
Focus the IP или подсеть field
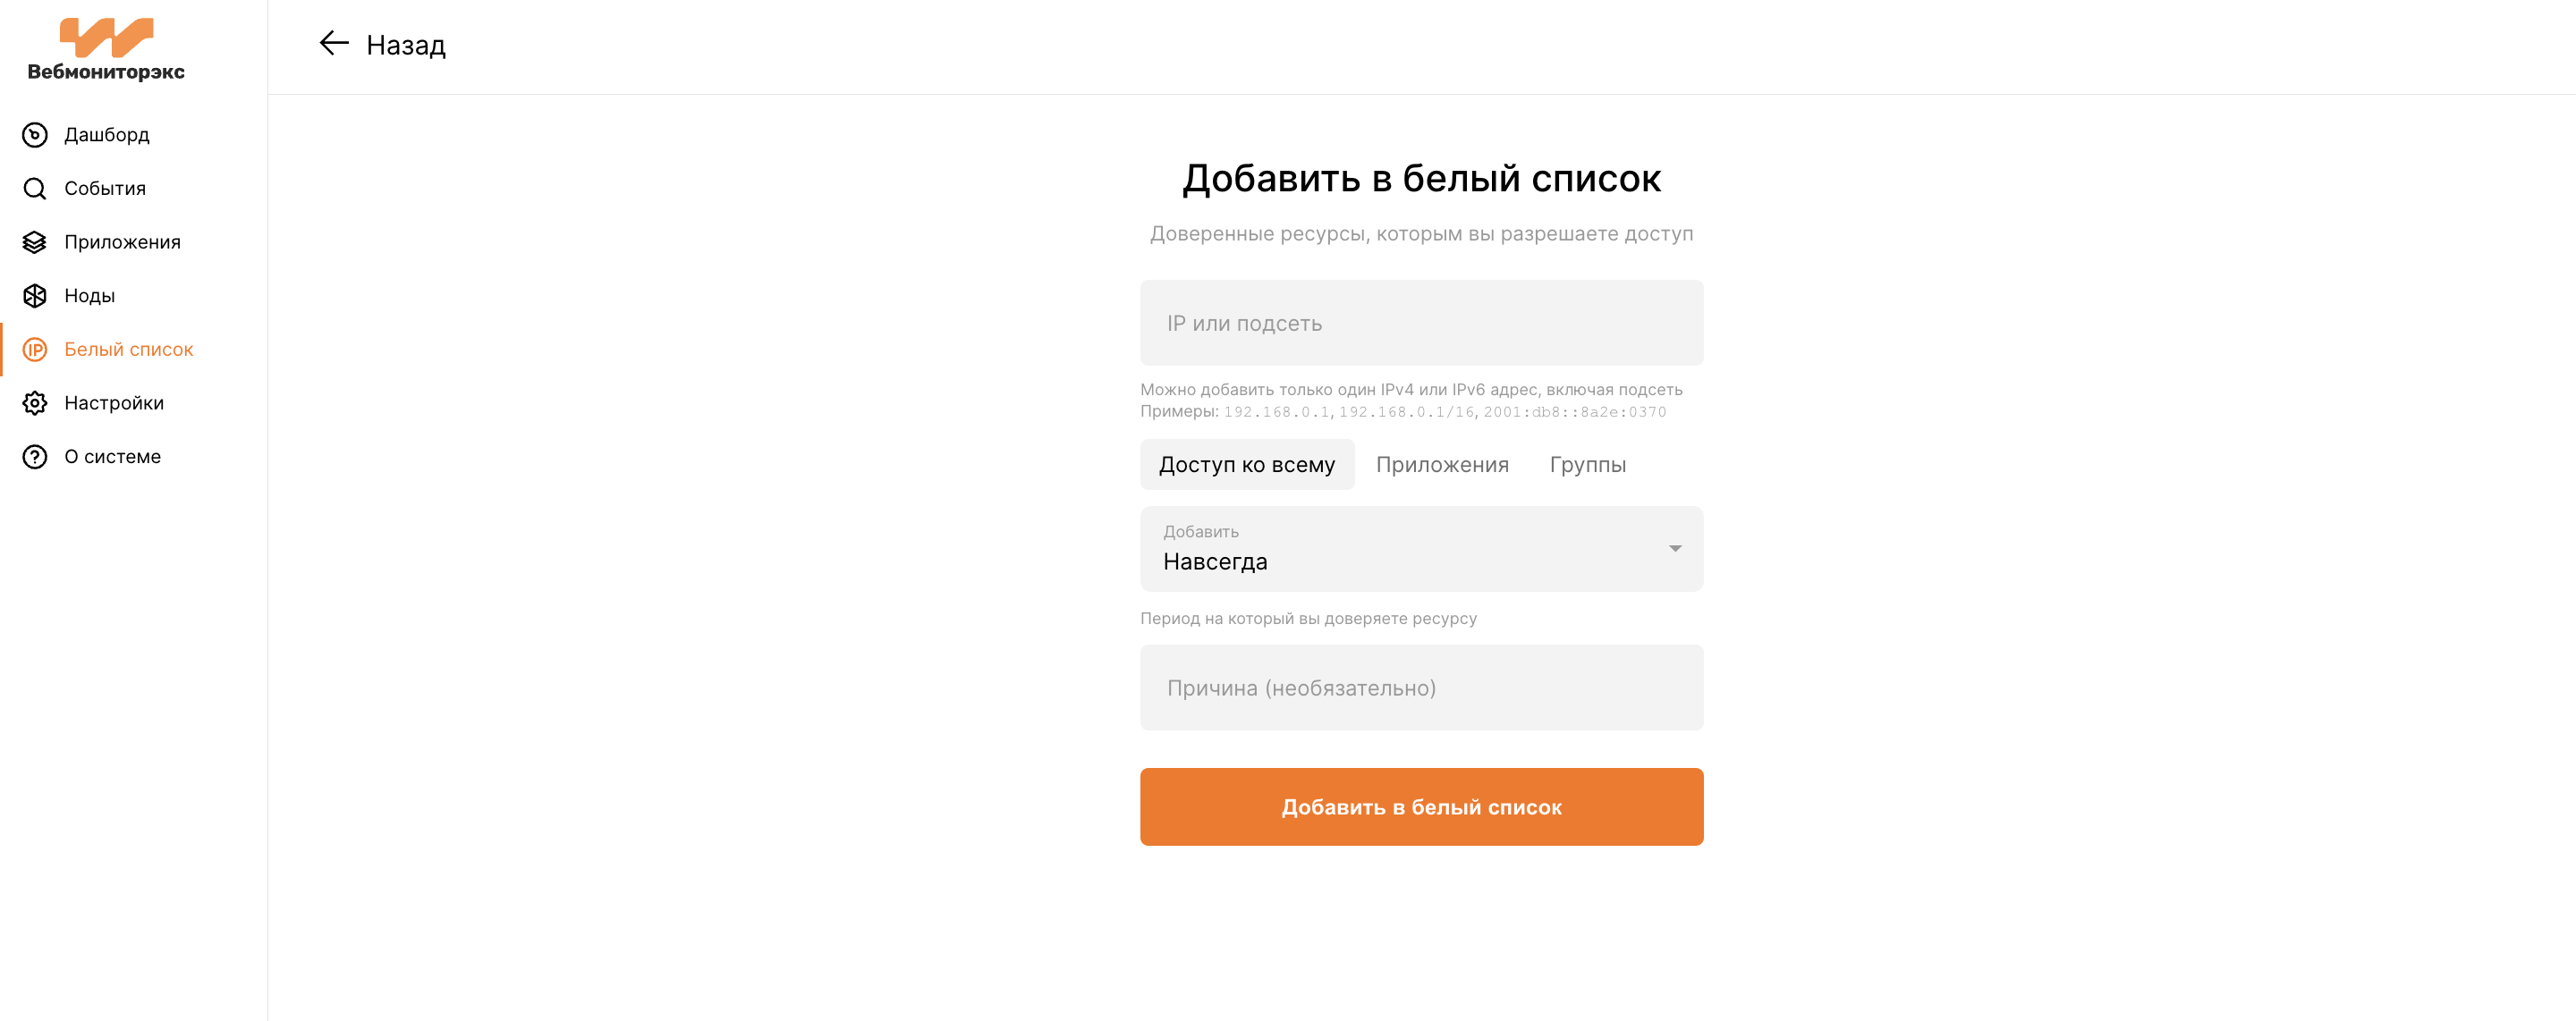click(1421, 323)
